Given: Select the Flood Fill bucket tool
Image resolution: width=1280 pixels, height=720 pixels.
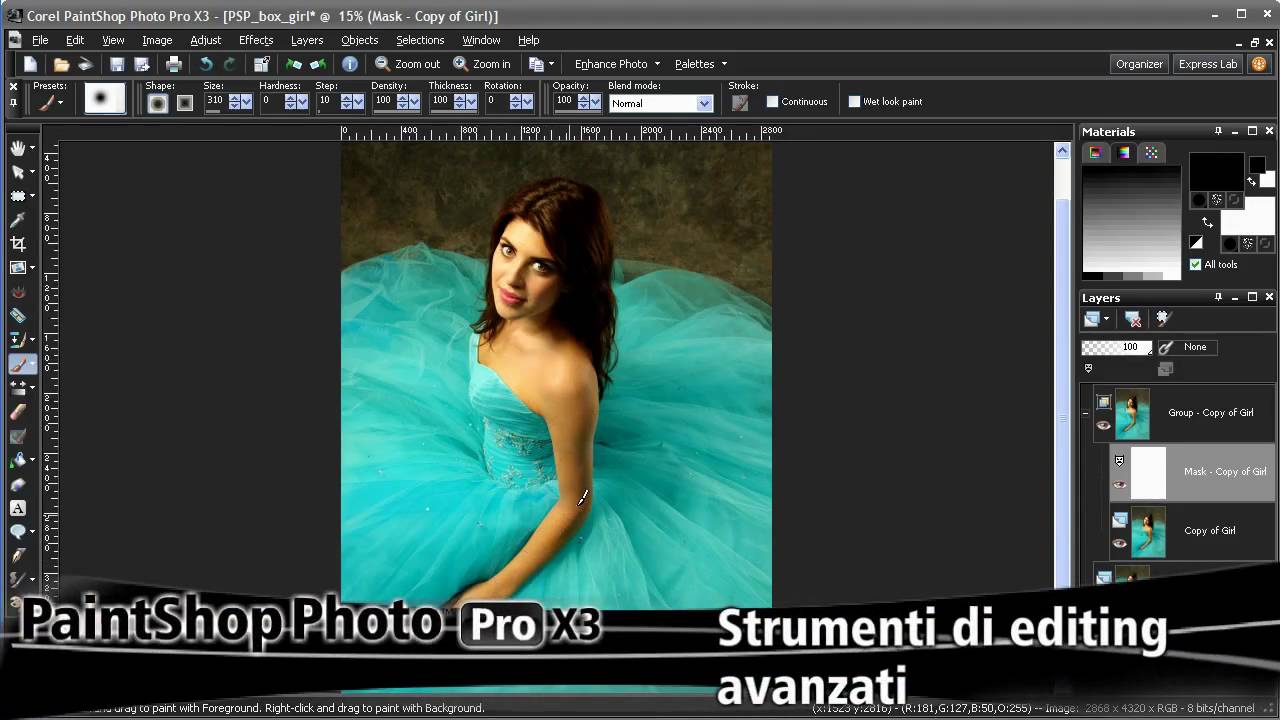Looking at the screenshot, I should click(x=18, y=460).
